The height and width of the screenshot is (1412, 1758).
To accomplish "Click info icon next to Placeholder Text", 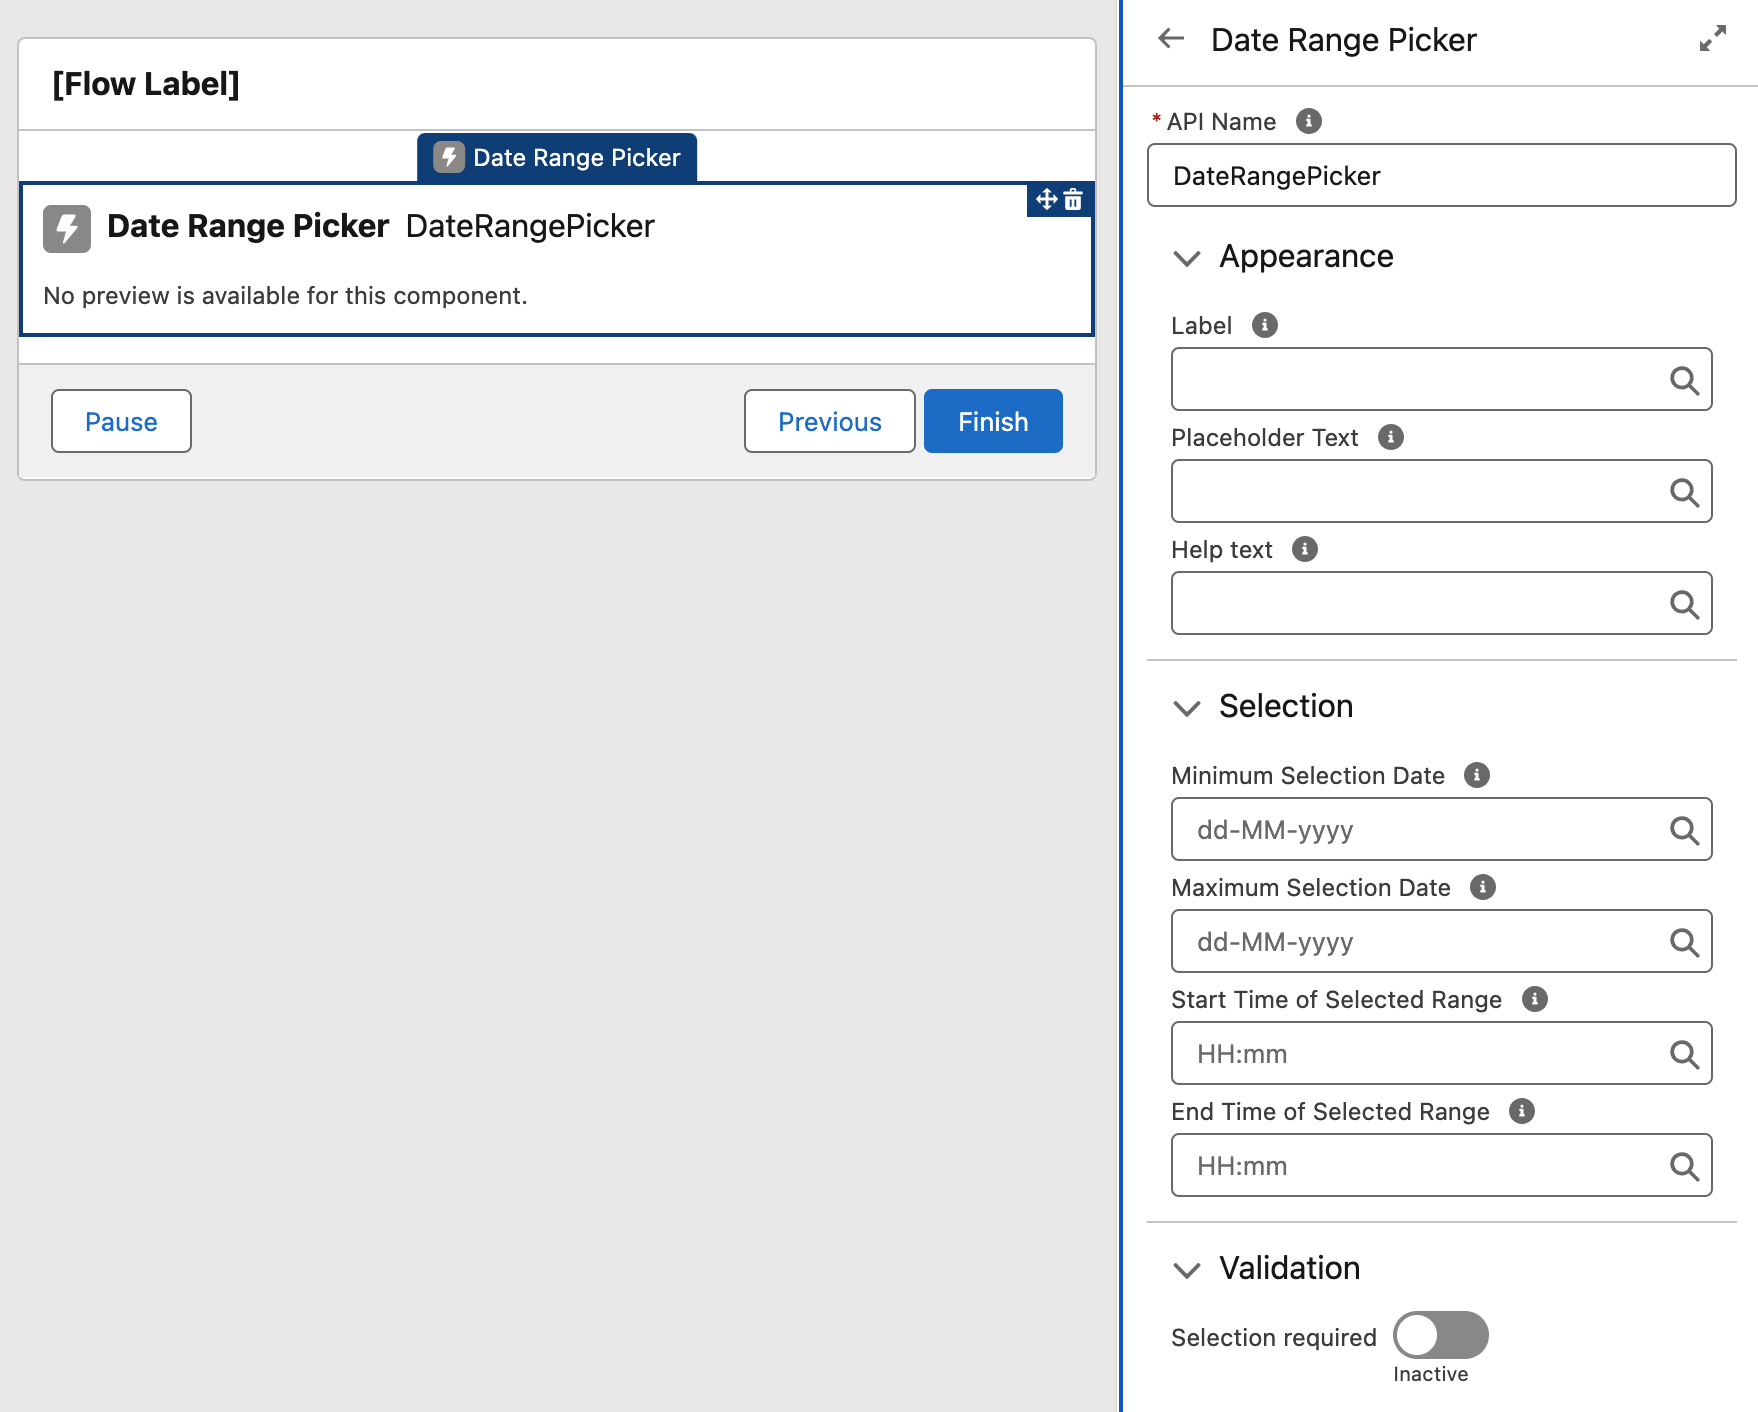I will (x=1390, y=437).
